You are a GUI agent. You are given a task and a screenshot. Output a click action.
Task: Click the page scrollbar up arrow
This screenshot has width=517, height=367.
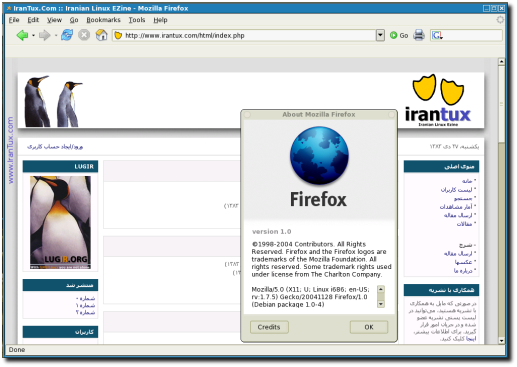(x=501, y=62)
